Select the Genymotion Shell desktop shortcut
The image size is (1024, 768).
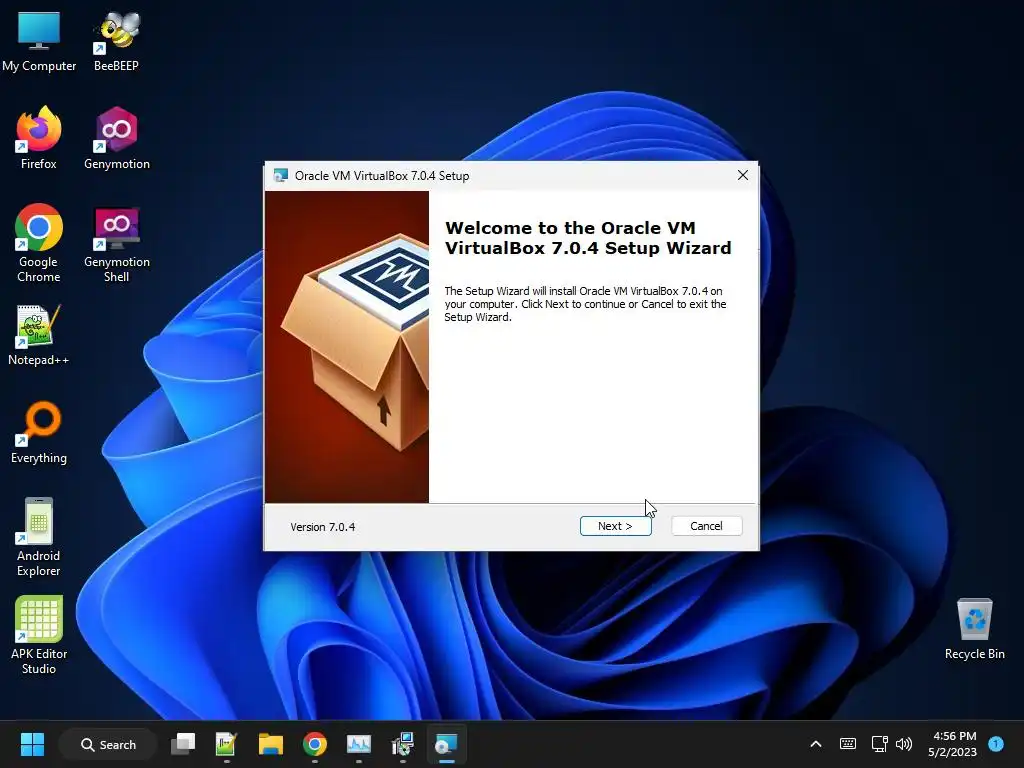coord(116,243)
